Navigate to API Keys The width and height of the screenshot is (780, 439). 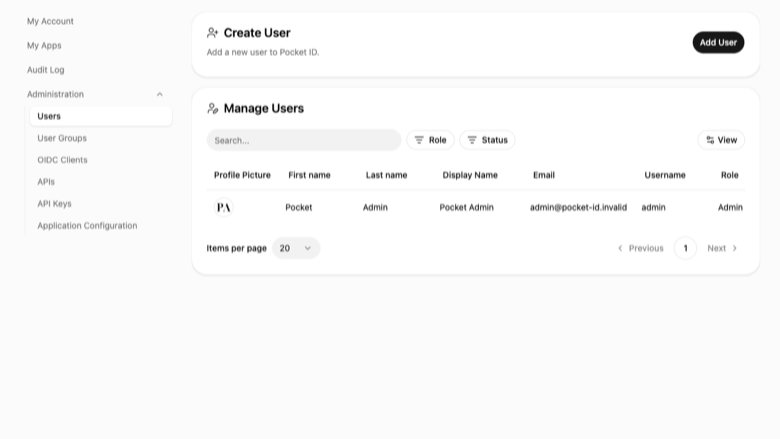tap(54, 204)
